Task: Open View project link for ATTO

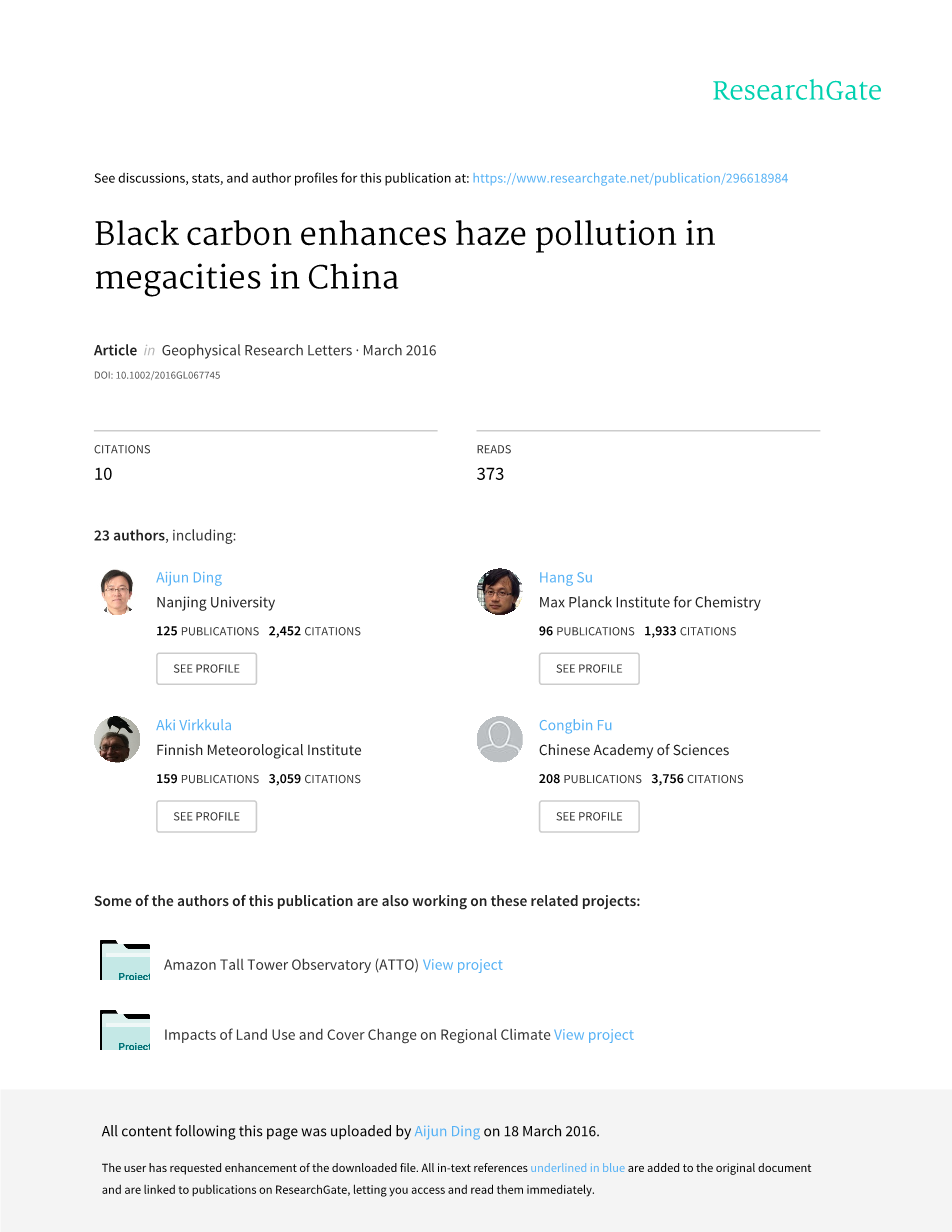Action: 462,965
